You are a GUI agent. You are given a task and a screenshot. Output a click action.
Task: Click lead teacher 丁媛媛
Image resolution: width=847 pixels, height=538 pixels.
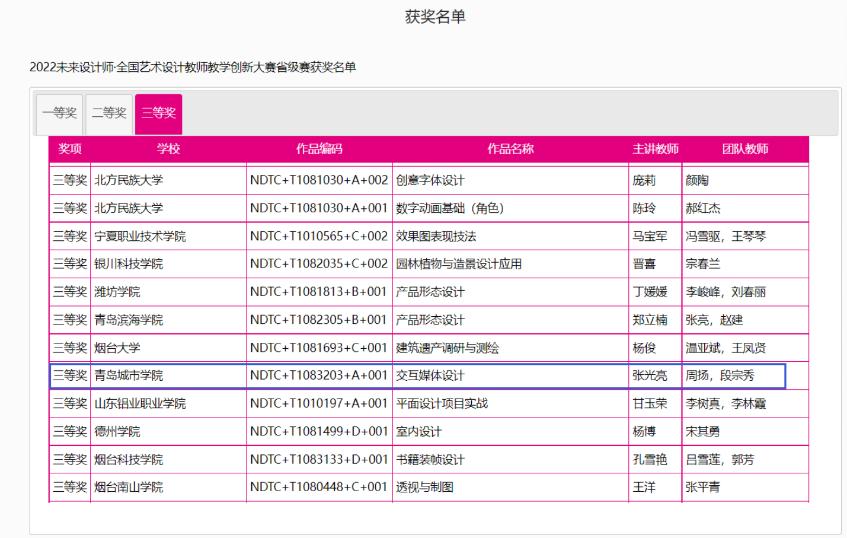click(650, 292)
